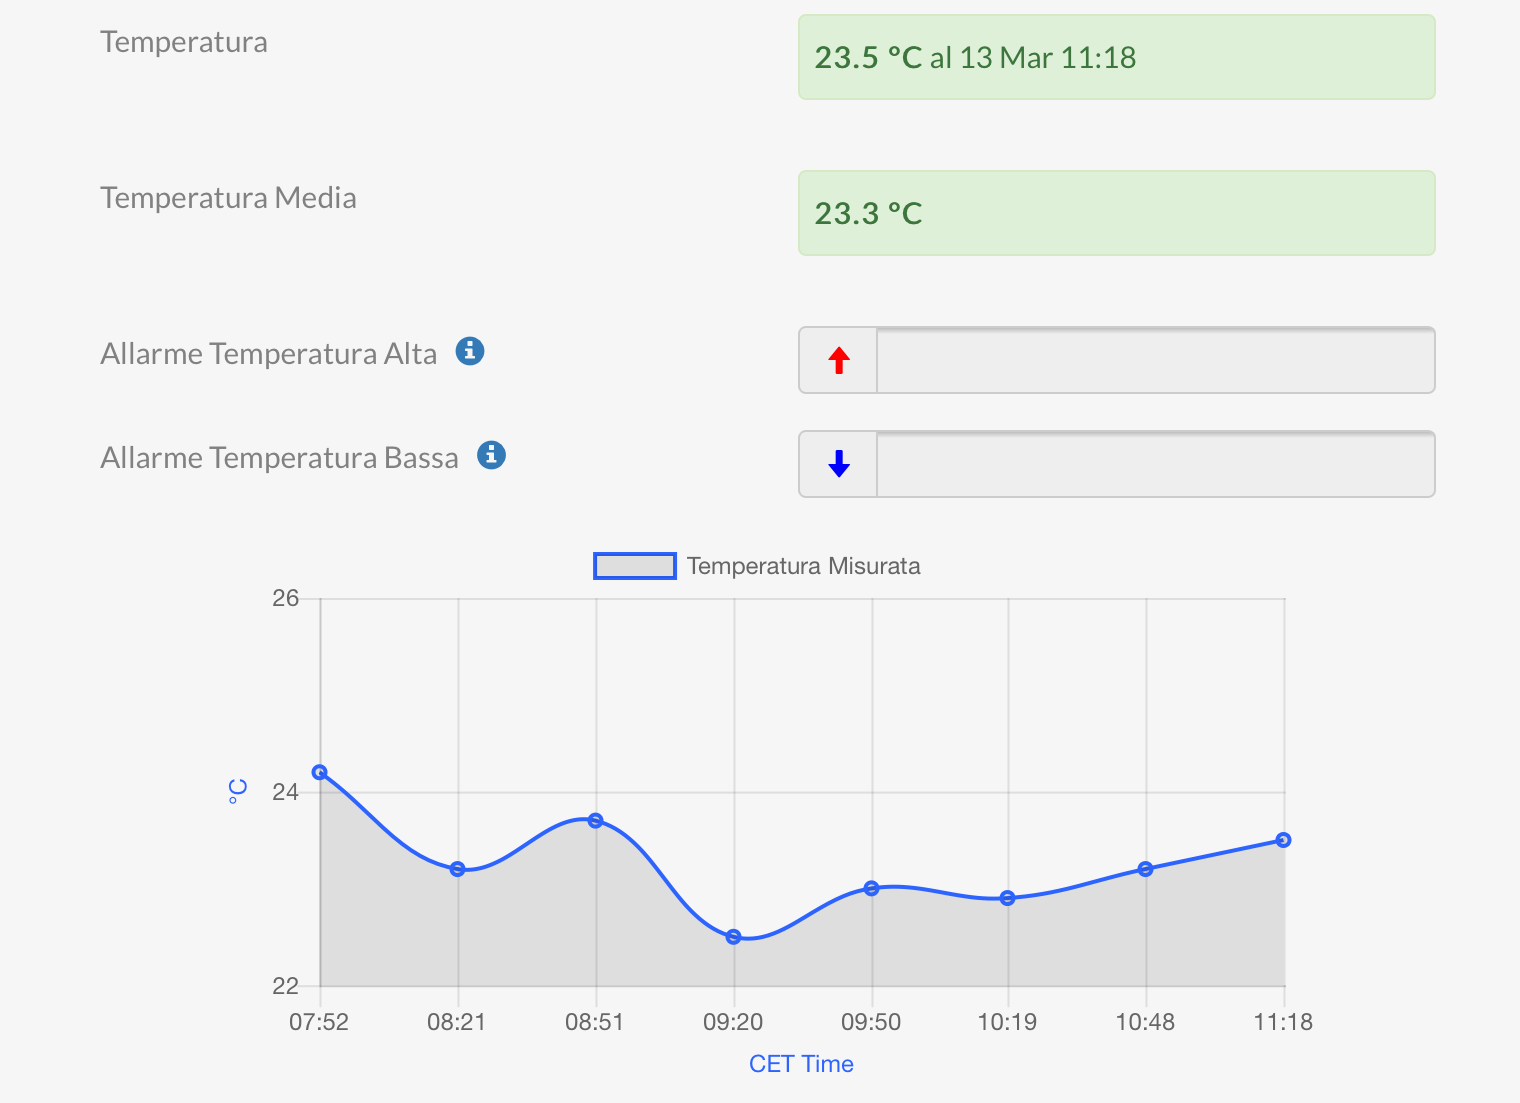Image resolution: width=1520 pixels, height=1103 pixels.
Task: Click the Temperatura Media label
Action: click(x=228, y=198)
